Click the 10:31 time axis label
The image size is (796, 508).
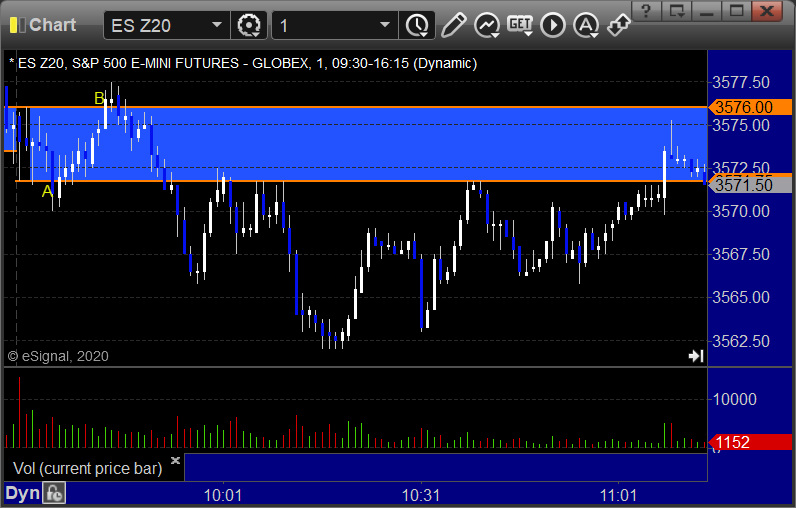tap(421, 495)
